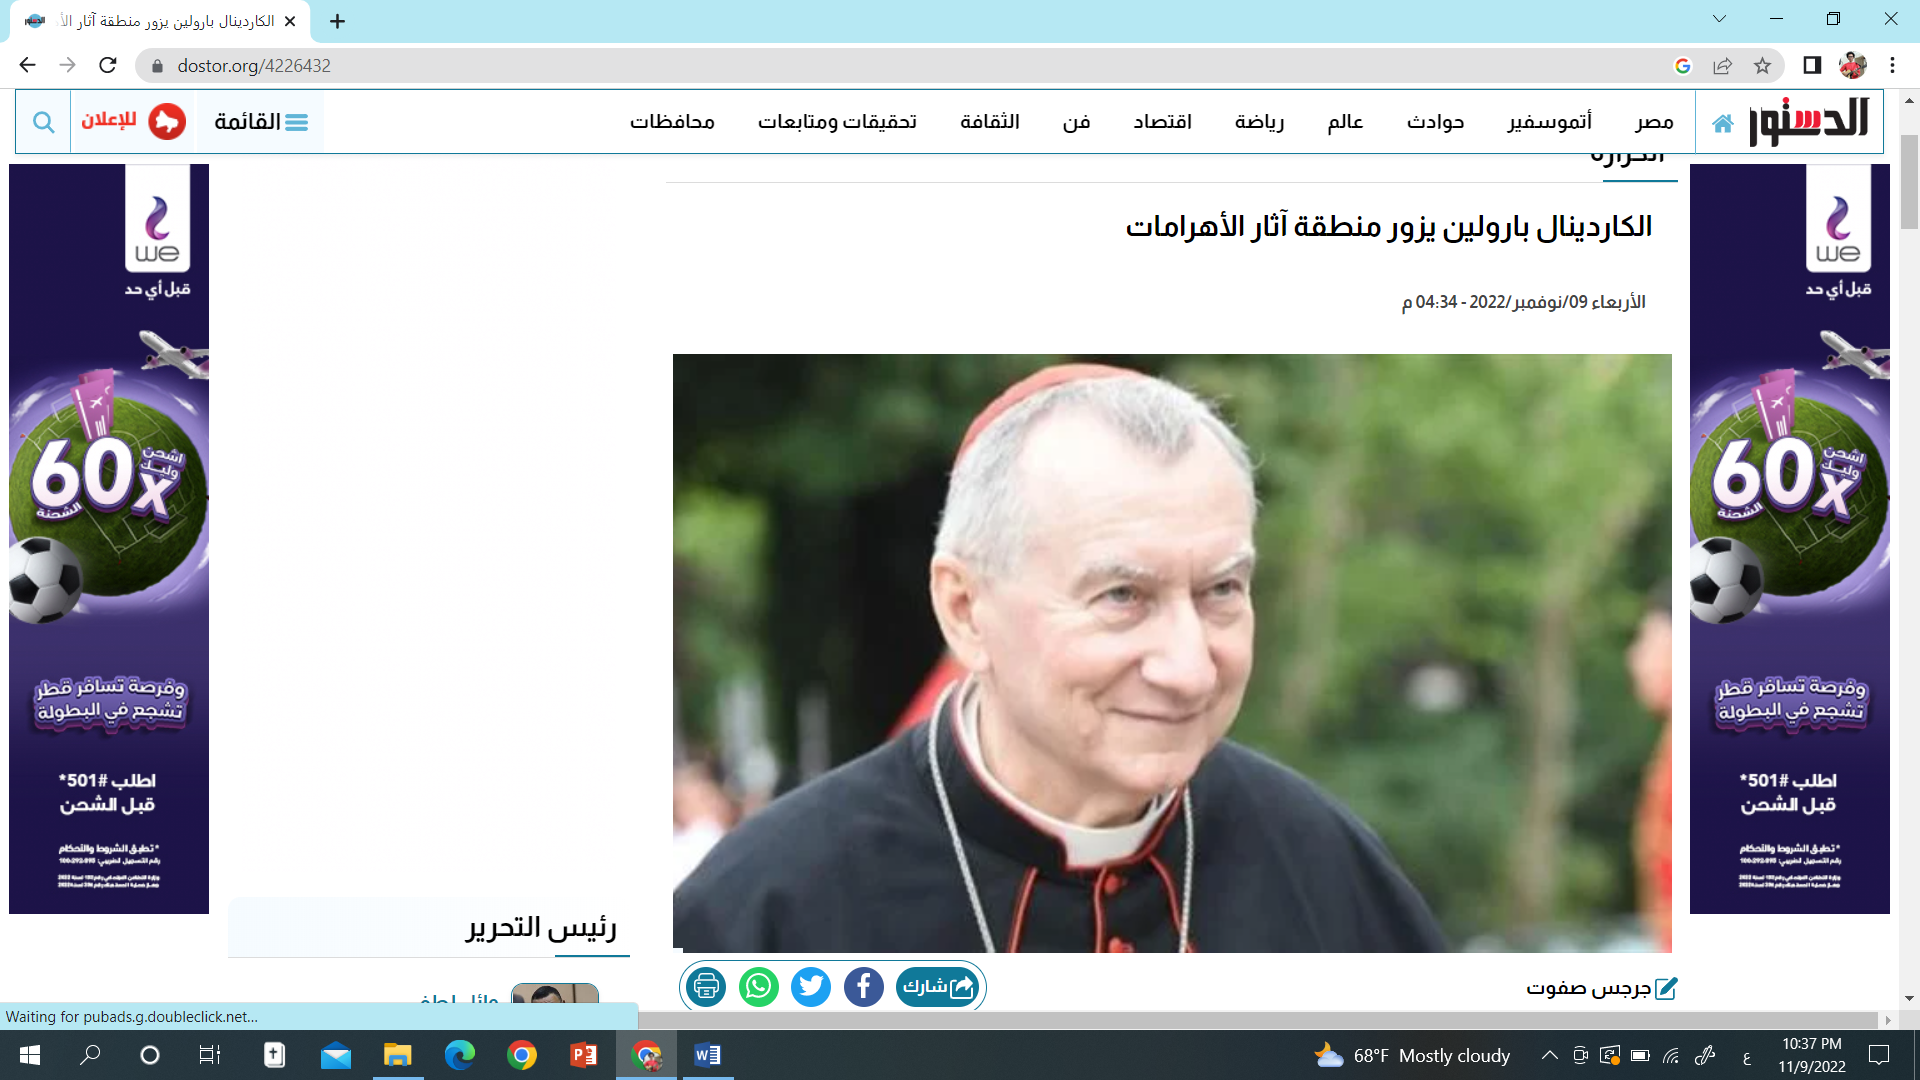Click the شارك share button
Viewport: 1920px width, 1080px height.
938,987
